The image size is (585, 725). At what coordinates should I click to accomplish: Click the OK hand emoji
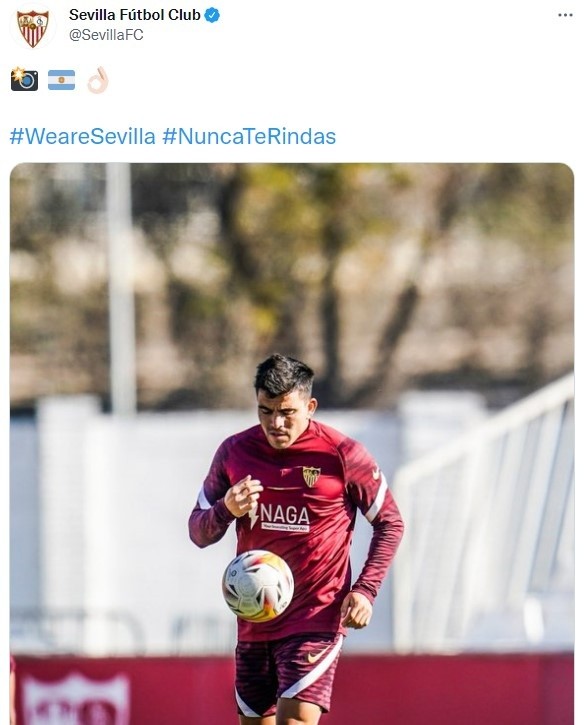[98, 80]
